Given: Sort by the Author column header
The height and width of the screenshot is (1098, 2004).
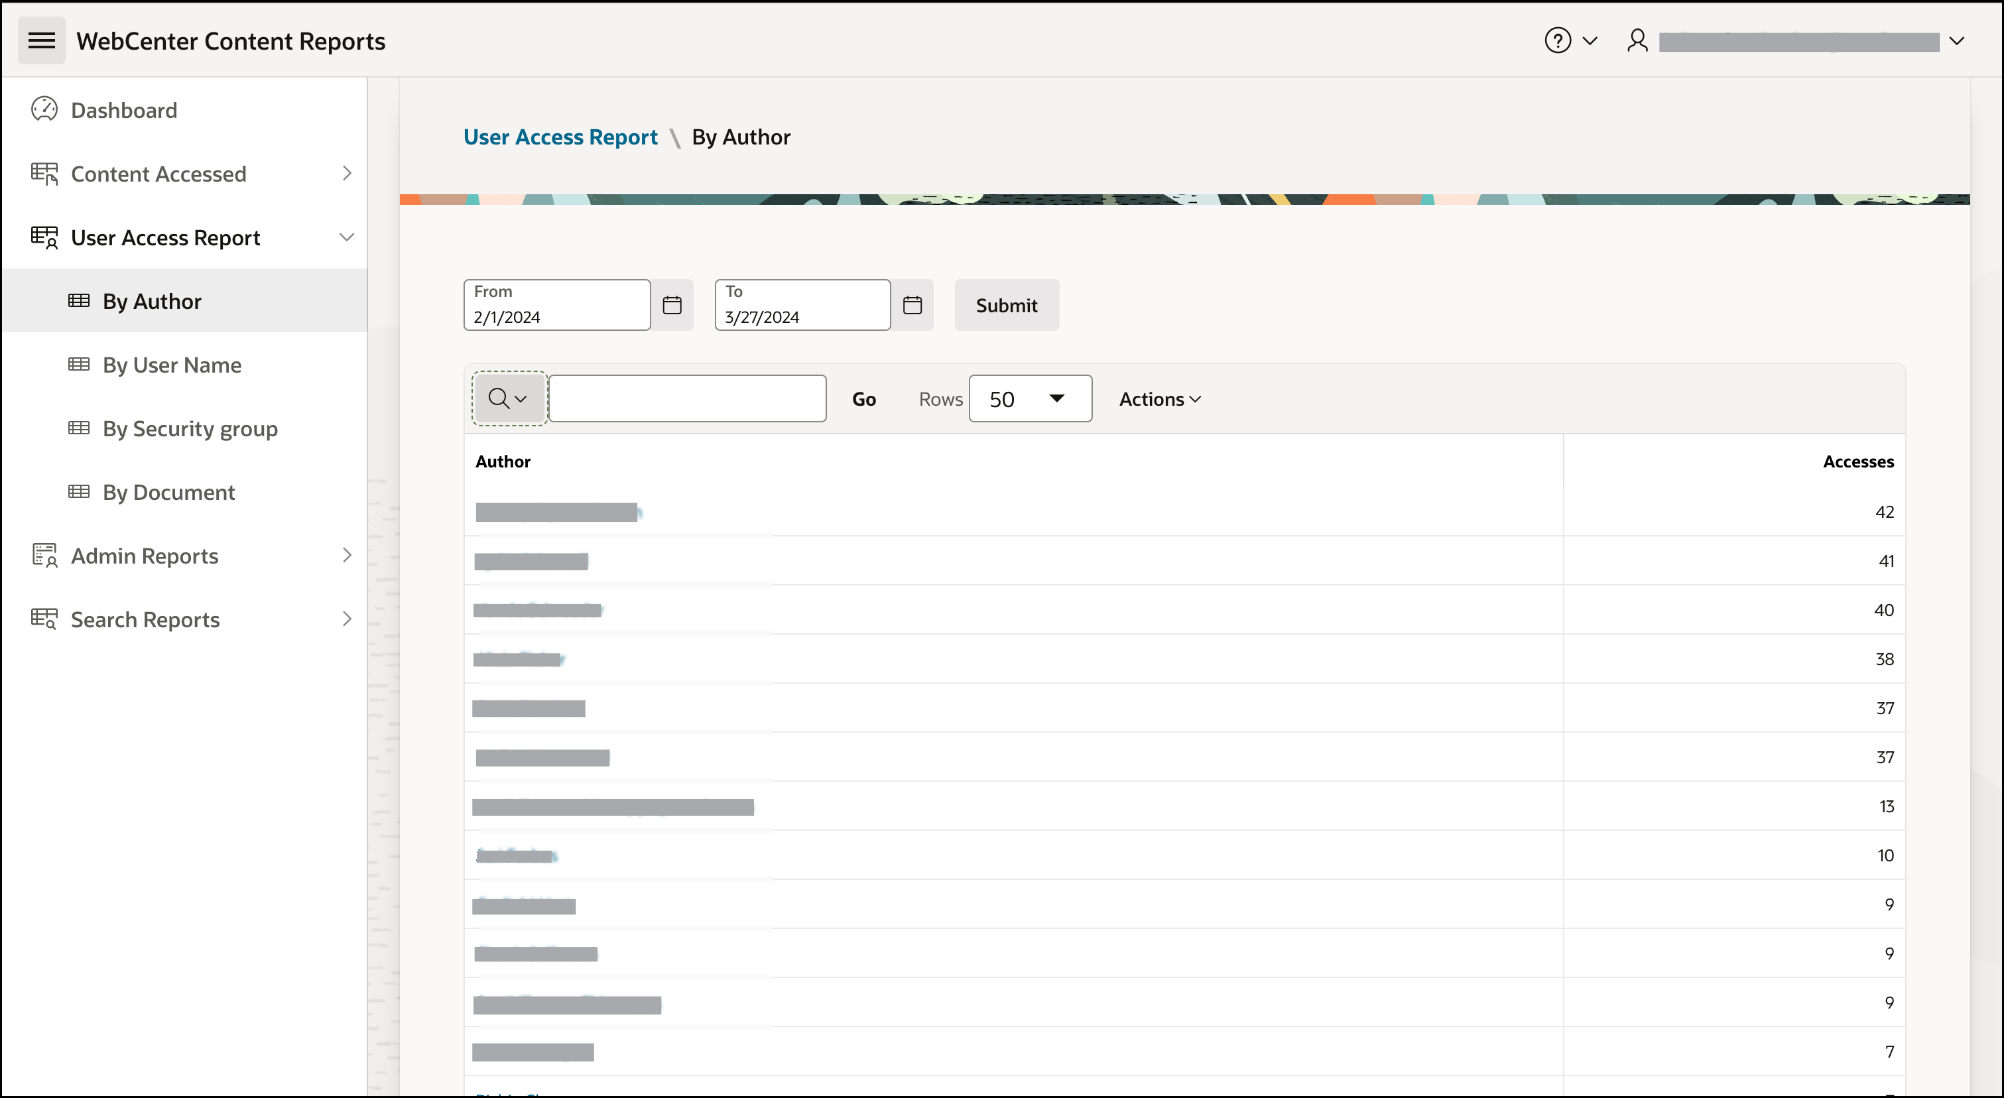Looking at the screenshot, I should tap(503, 461).
